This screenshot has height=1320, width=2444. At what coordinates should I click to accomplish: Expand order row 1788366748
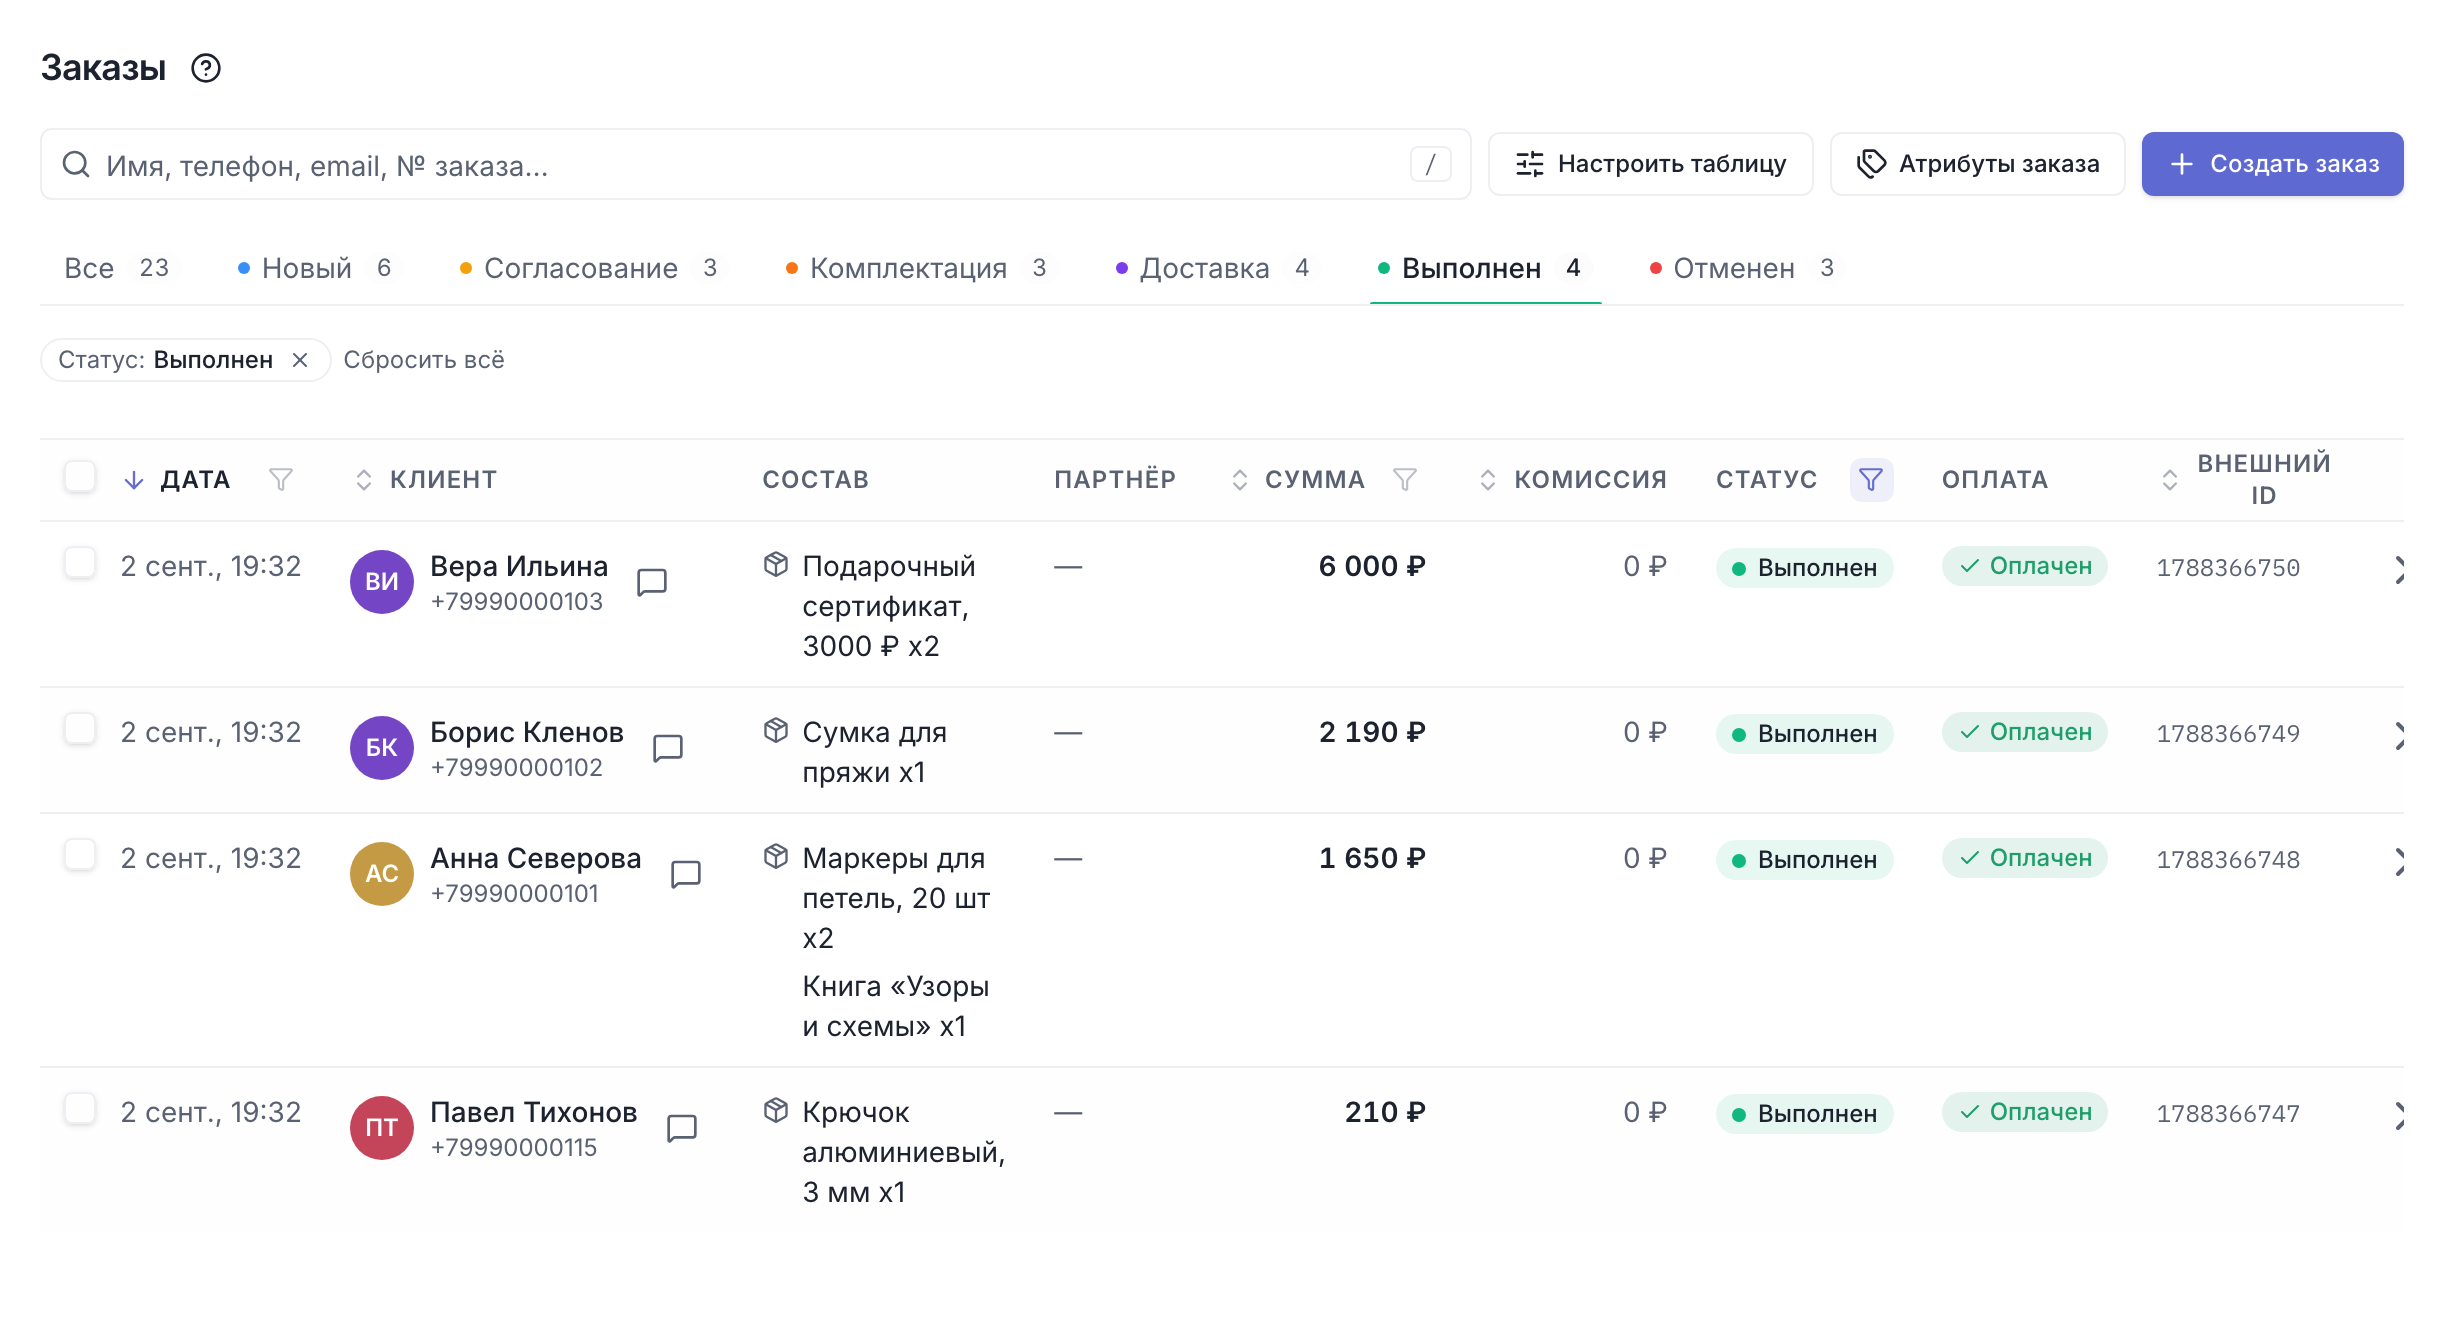pos(2398,862)
